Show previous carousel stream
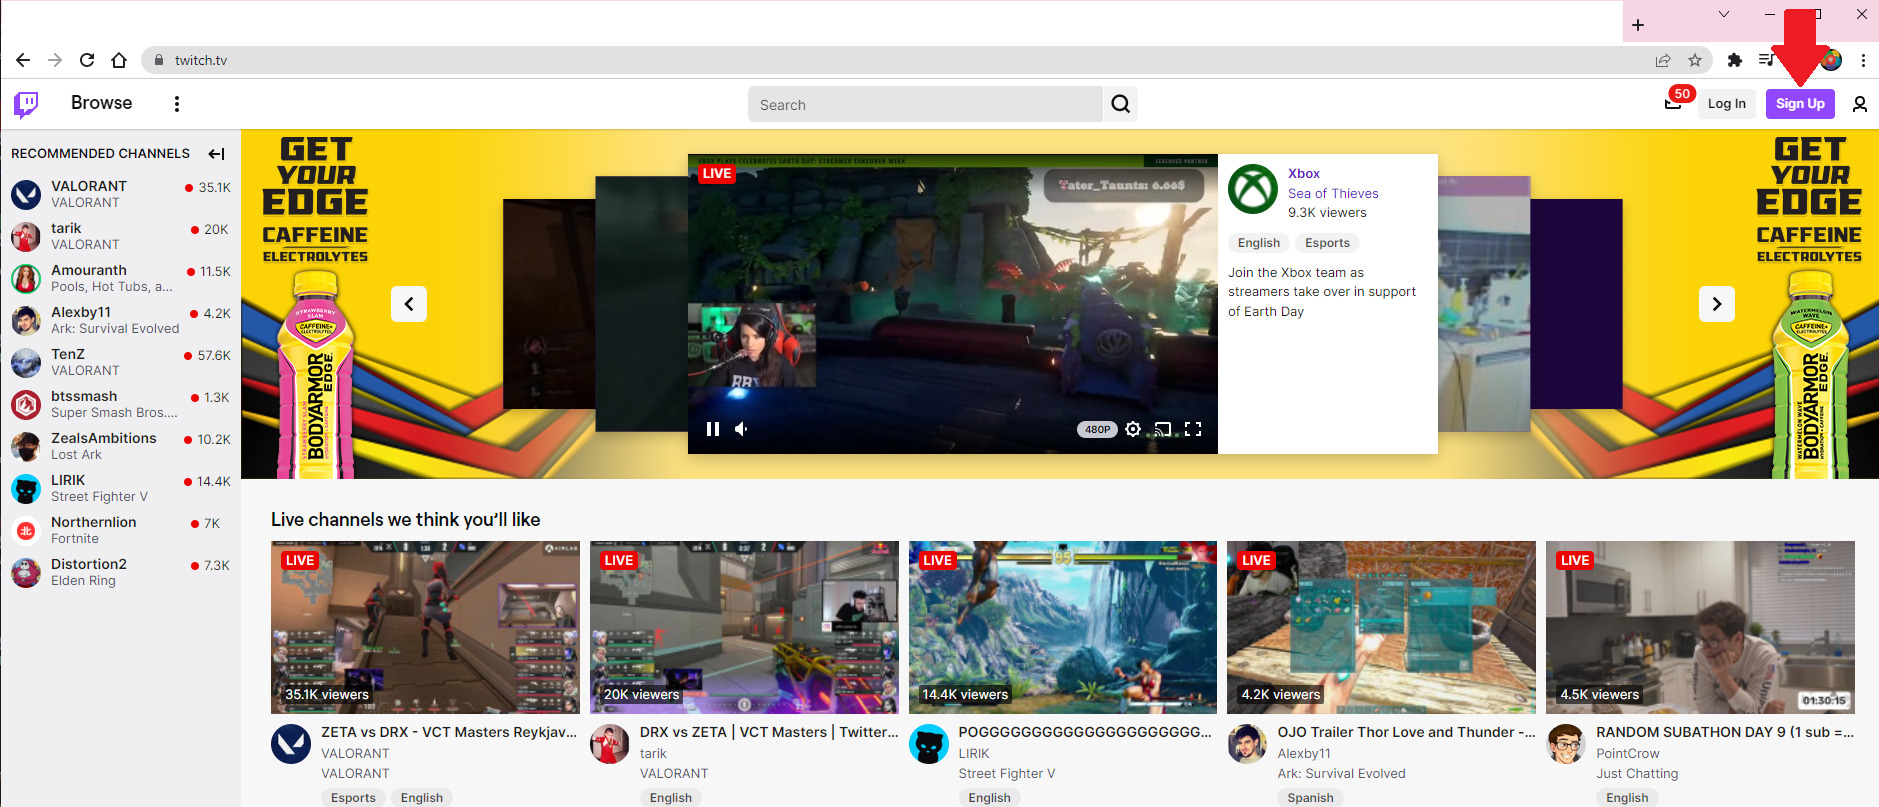The height and width of the screenshot is (807, 1879). [409, 304]
